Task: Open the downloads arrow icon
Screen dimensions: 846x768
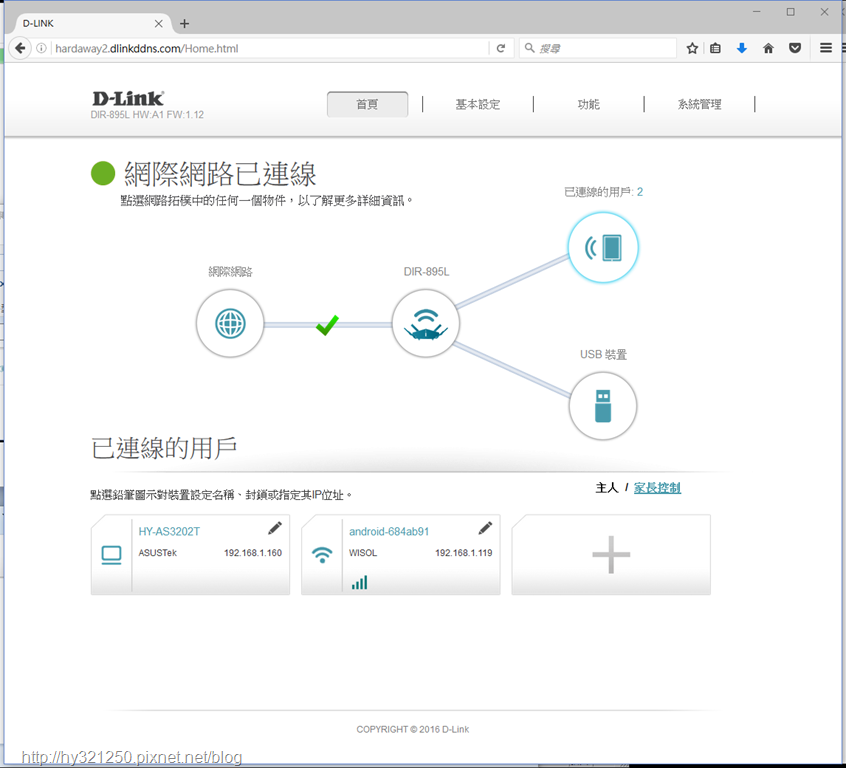Action: [x=742, y=48]
